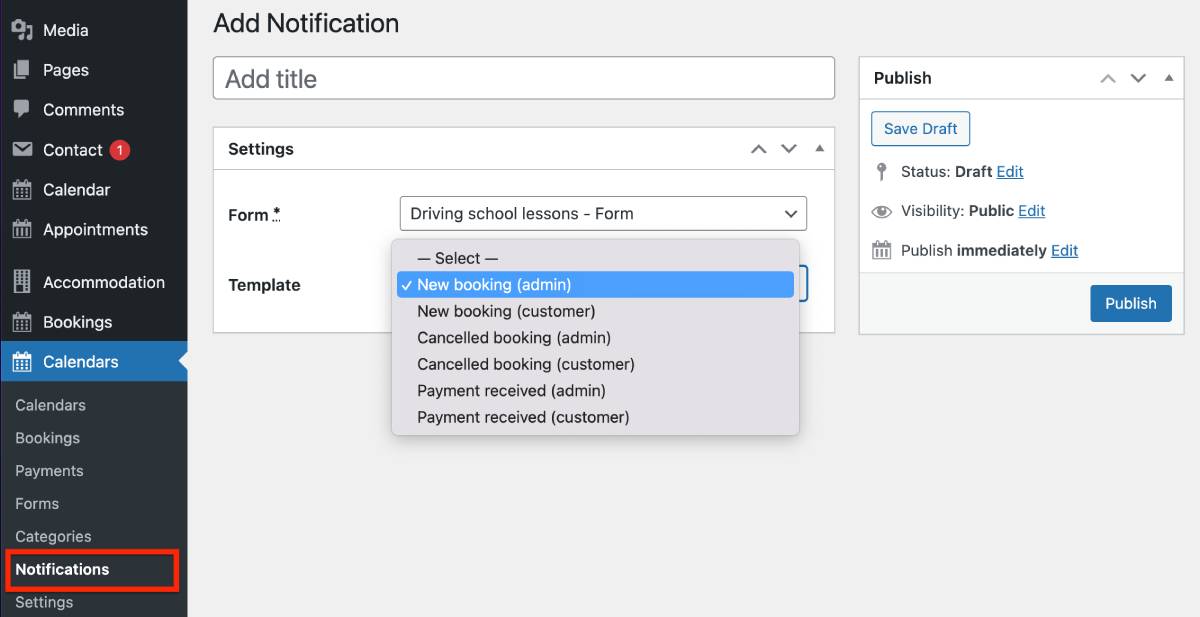Open the Notifications submenu item
The height and width of the screenshot is (617, 1200).
click(62, 569)
